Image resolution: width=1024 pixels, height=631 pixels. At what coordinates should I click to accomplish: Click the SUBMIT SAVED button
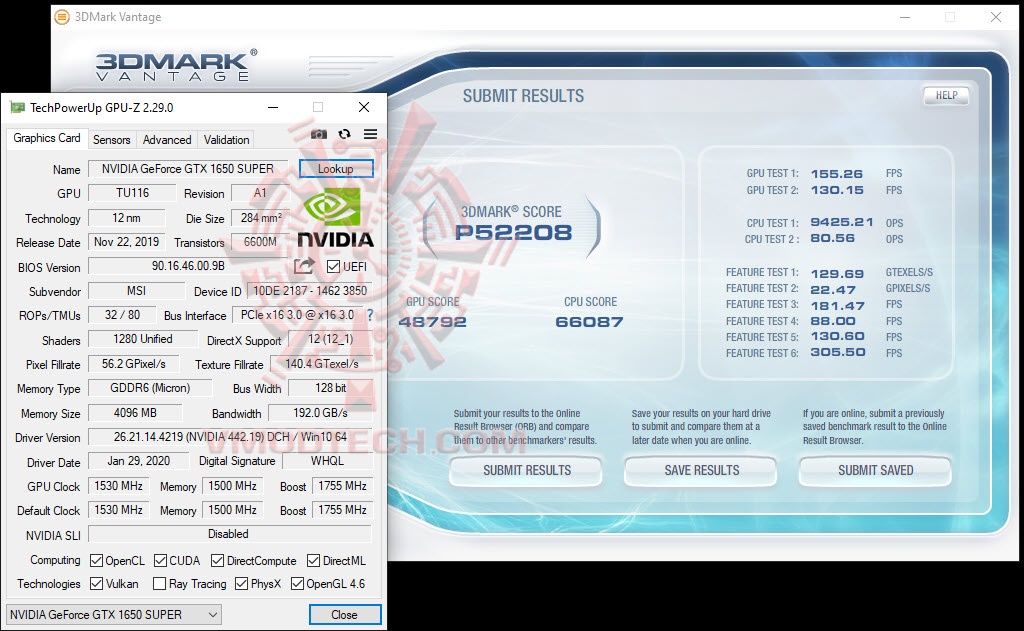point(875,470)
